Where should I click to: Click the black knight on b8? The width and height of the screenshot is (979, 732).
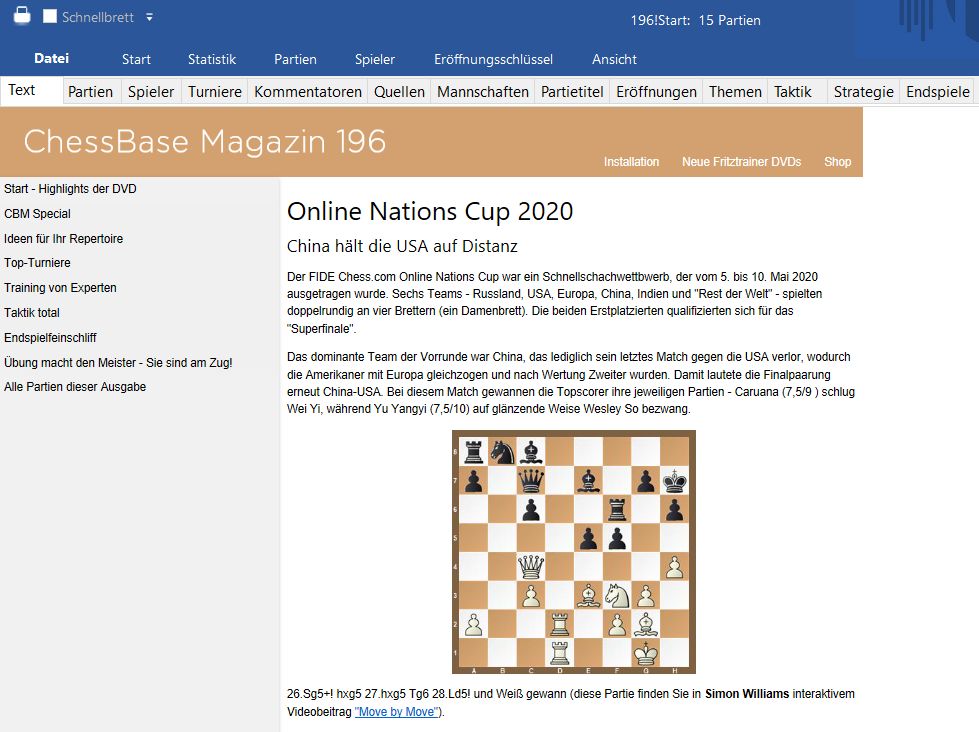click(502, 453)
